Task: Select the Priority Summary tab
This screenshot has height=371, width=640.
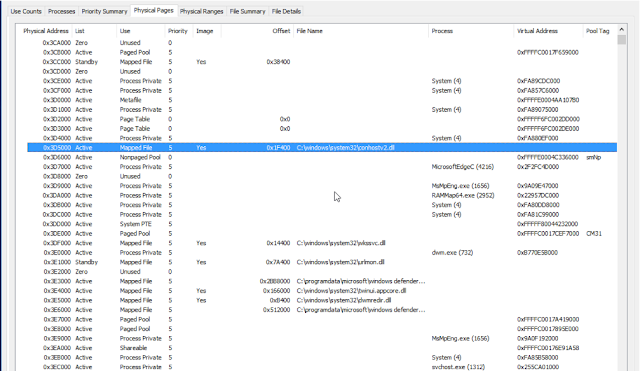Action: [x=104, y=11]
